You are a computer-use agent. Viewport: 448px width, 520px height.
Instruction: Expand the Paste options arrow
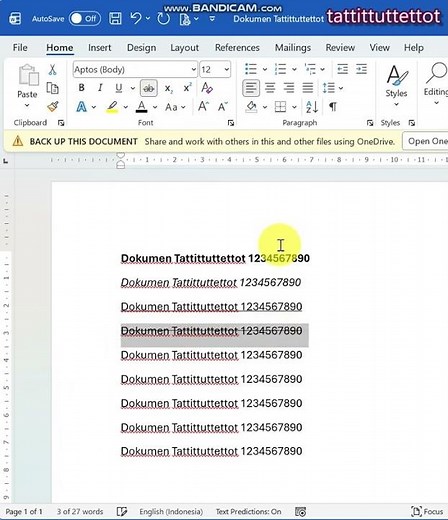point(27,106)
